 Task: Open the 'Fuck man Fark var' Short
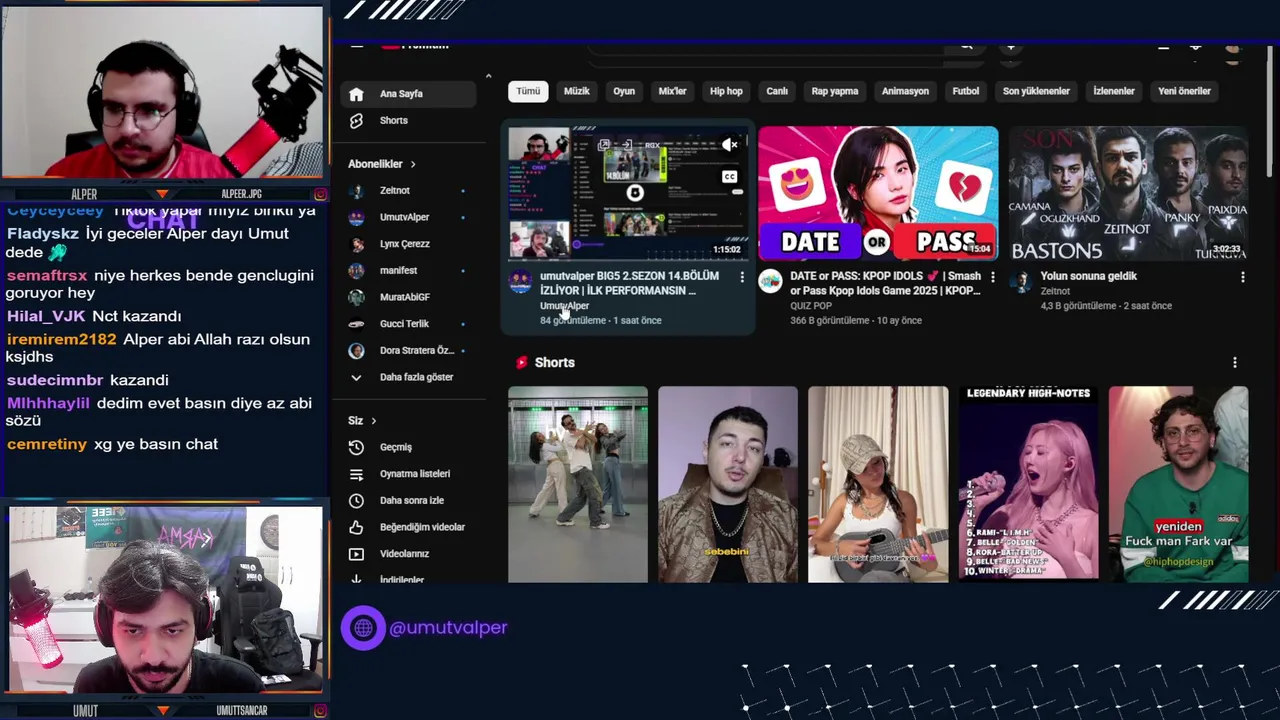coord(1178,484)
